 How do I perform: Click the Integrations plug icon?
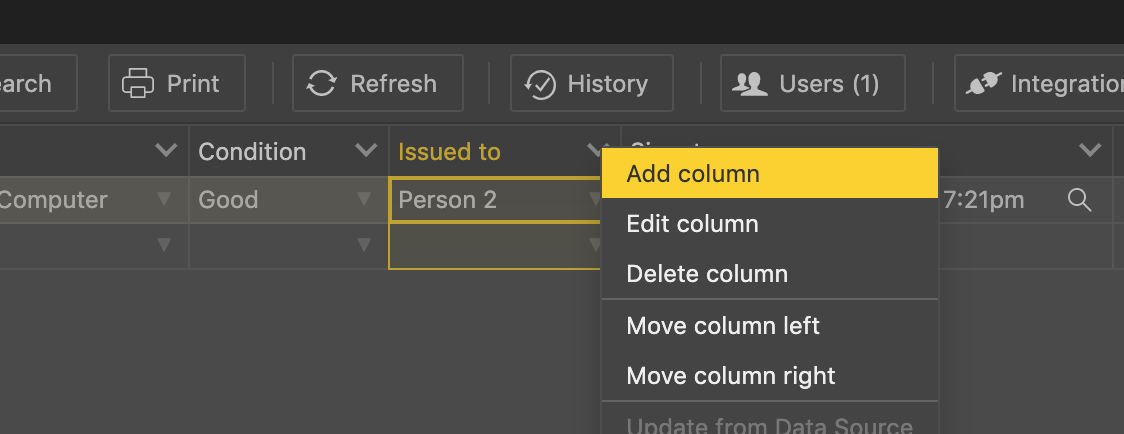tap(983, 84)
